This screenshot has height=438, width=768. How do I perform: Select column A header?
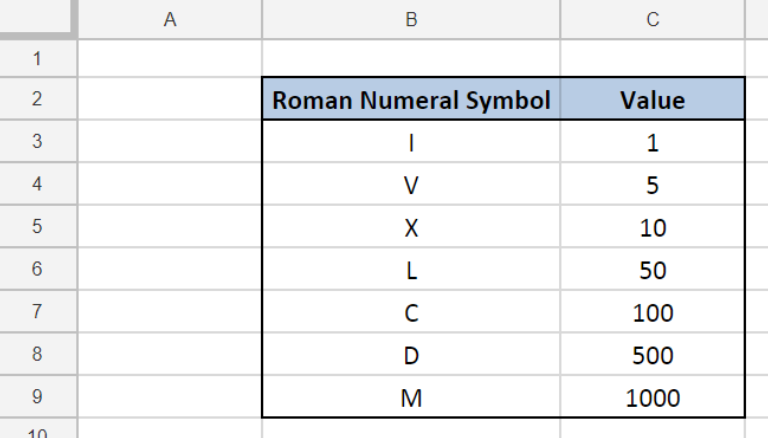(169, 19)
